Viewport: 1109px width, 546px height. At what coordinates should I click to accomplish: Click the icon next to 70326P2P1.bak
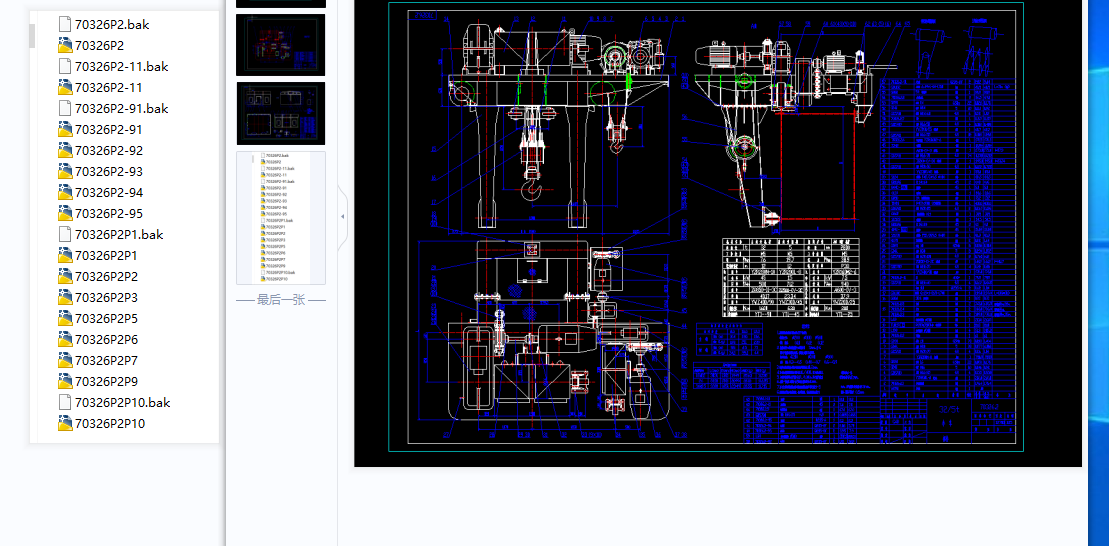65,235
